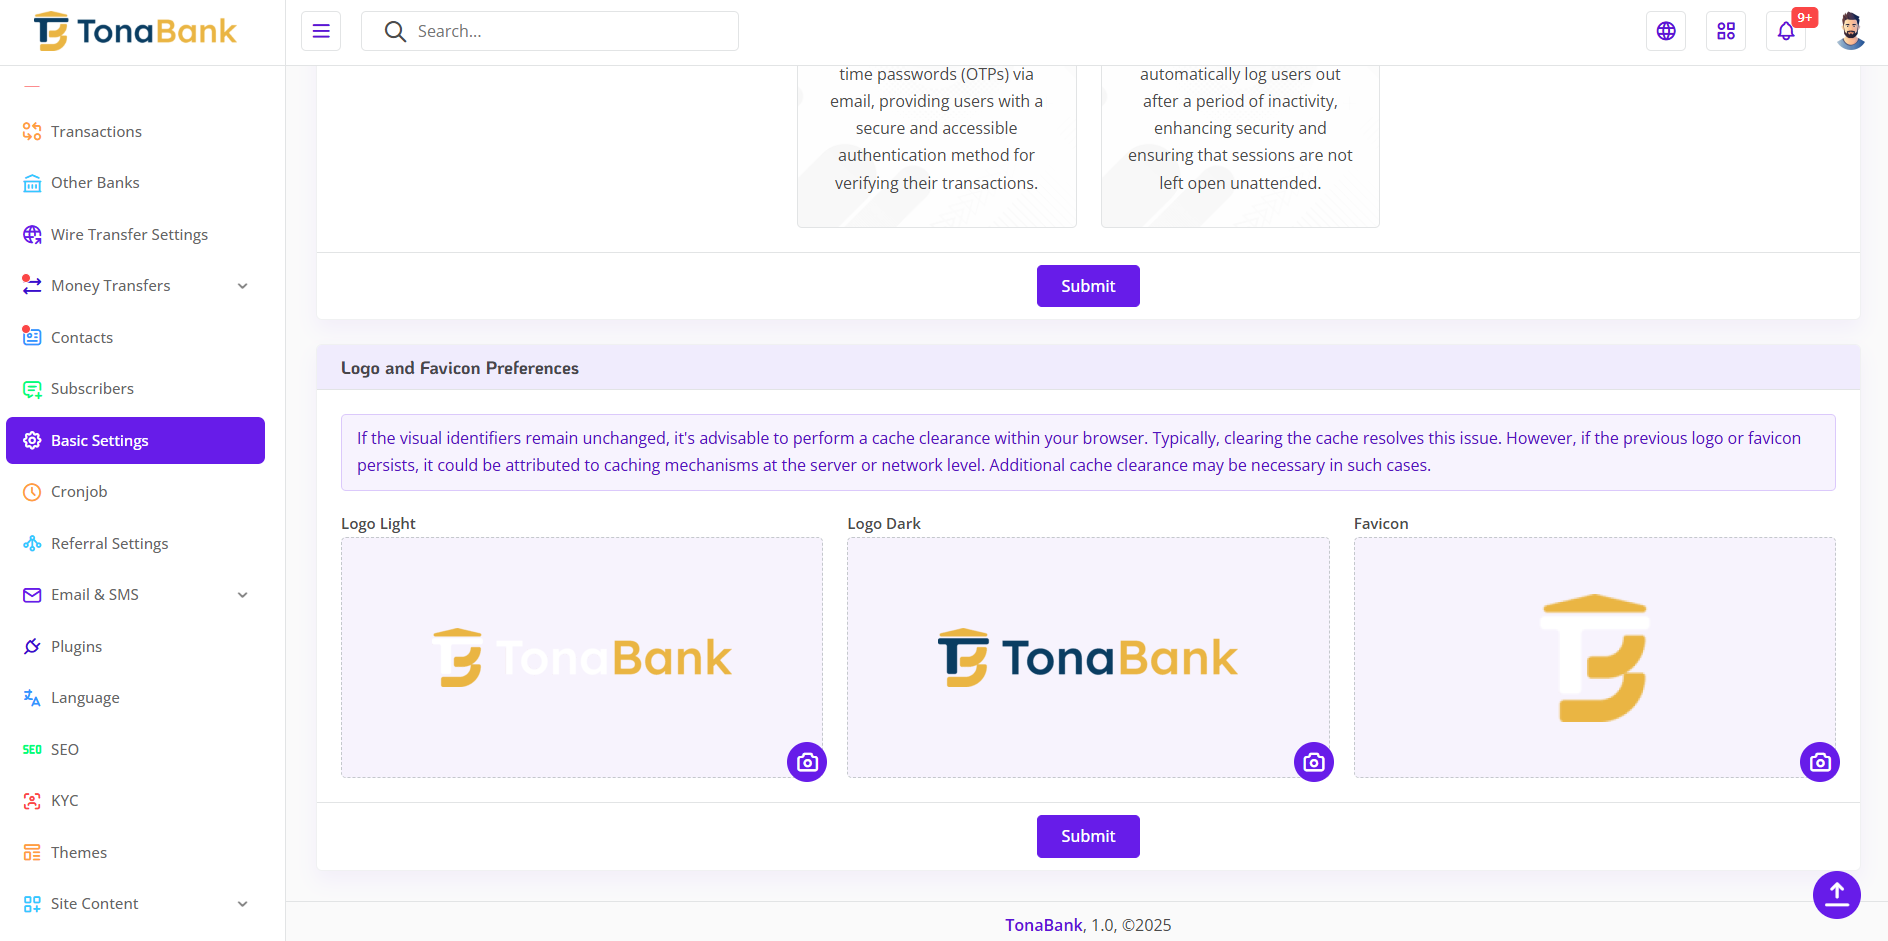The image size is (1888, 941).
Task: Open Wire Transfer Settings menu item
Action: click(129, 235)
